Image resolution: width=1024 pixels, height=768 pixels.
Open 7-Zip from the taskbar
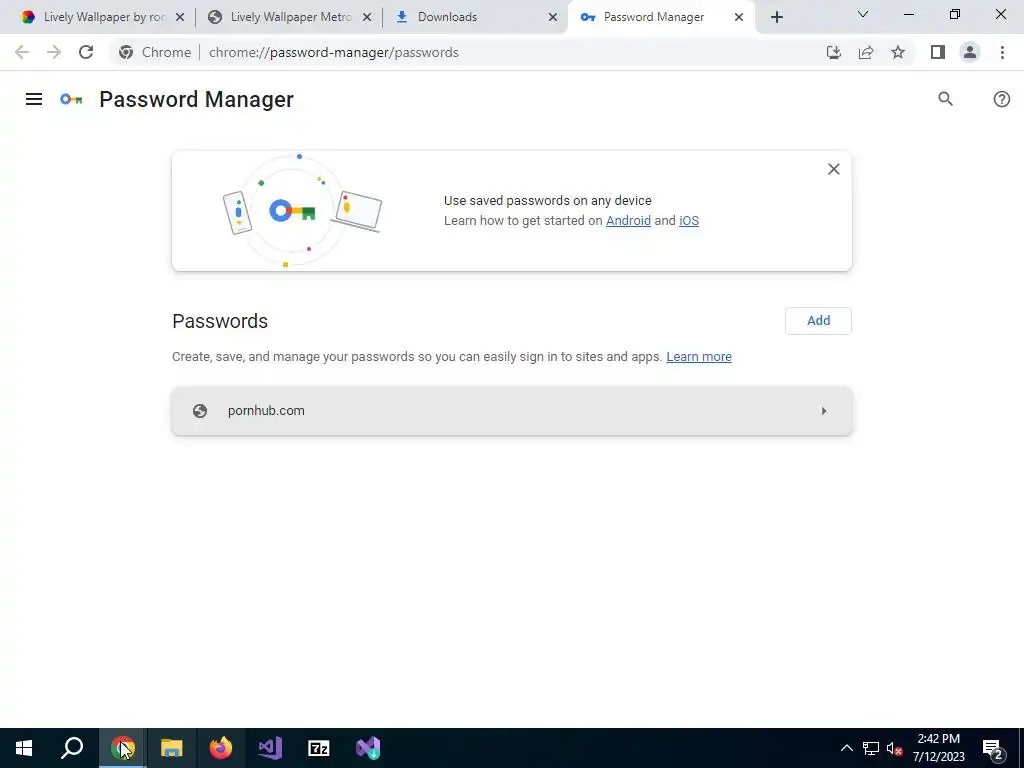319,748
